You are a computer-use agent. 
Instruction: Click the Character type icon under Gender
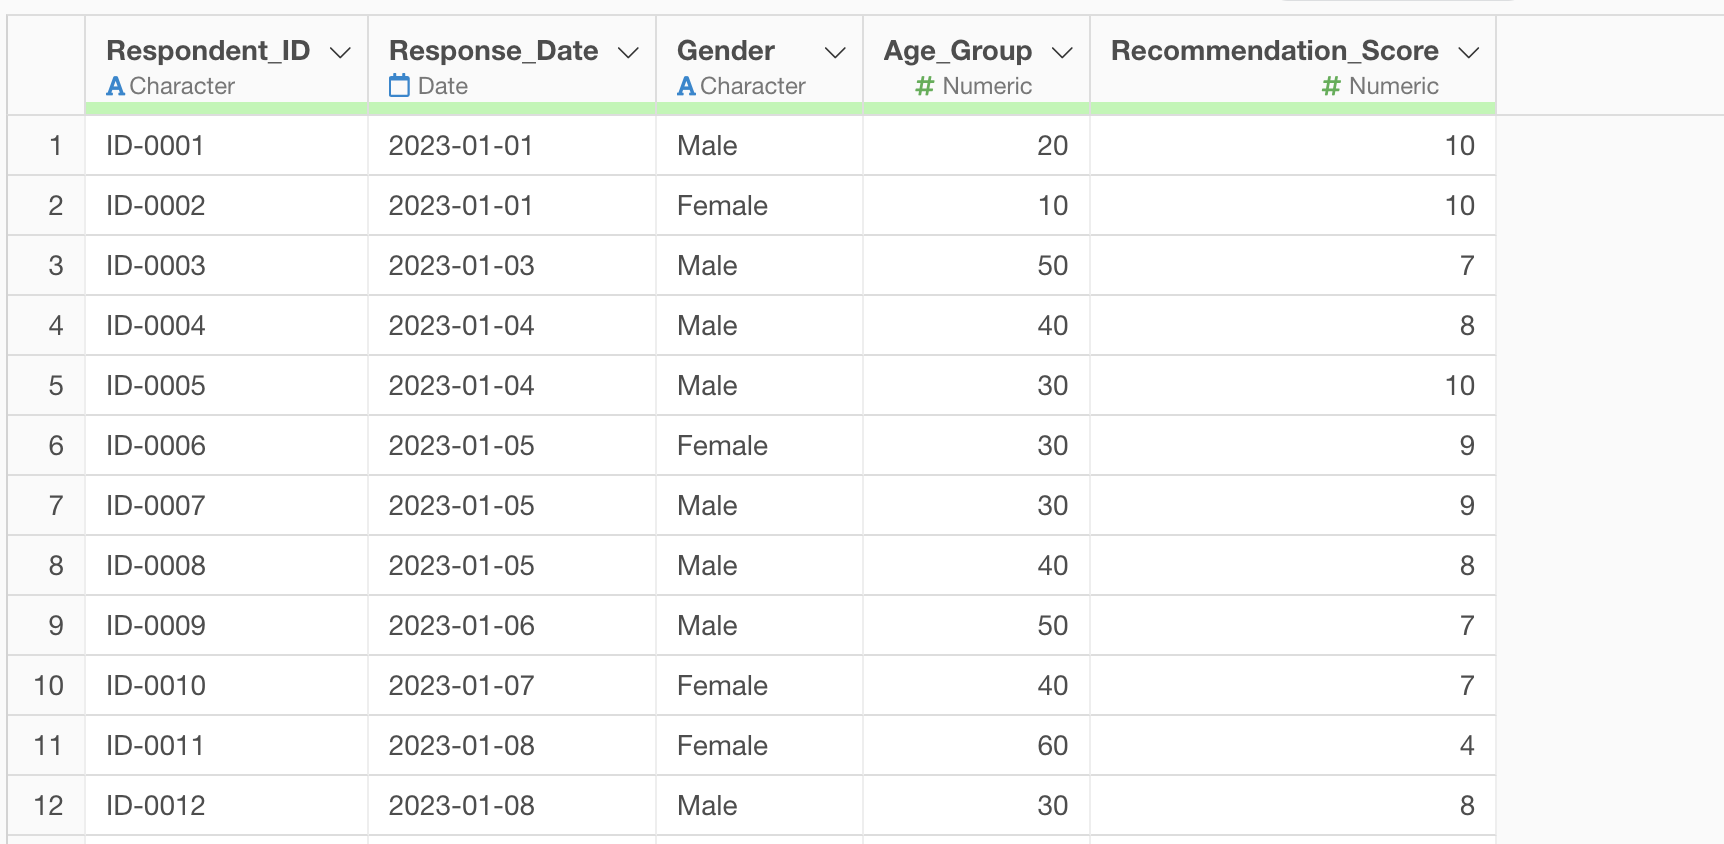pos(686,87)
